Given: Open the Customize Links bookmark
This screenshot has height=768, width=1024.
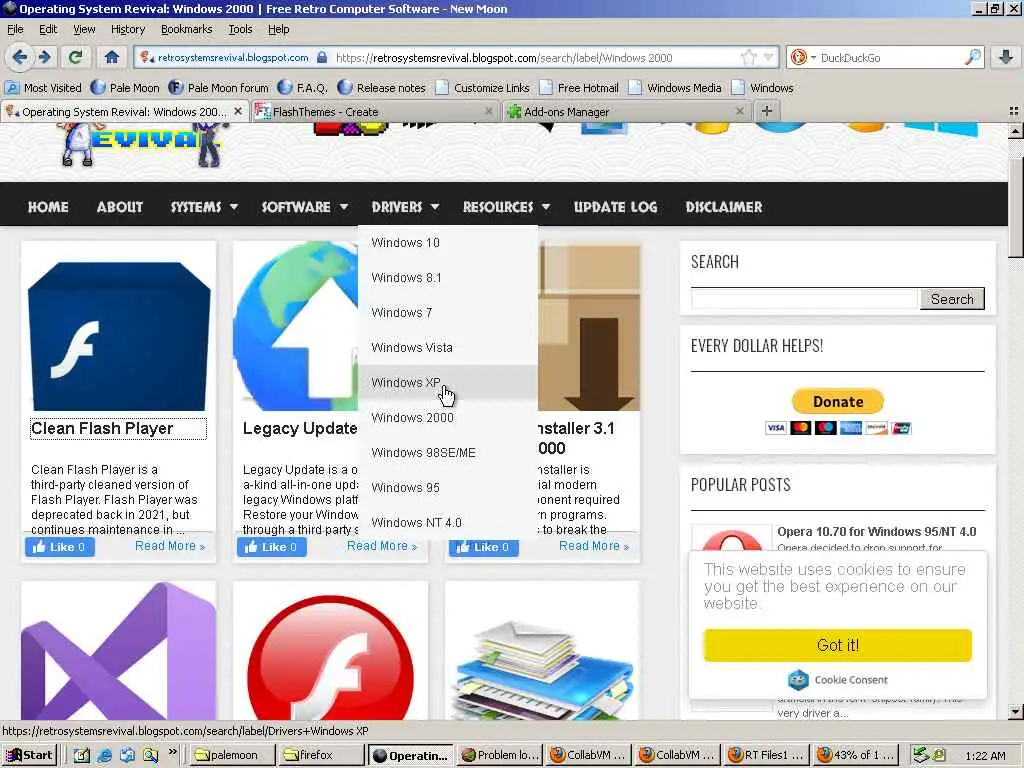Looking at the screenshot, I should point(483,88).
